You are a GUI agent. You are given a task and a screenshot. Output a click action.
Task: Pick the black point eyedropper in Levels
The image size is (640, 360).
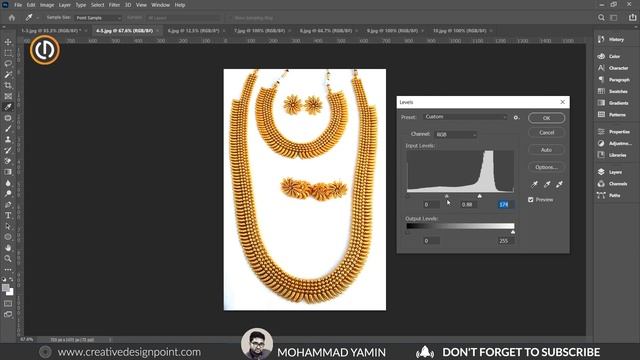(534, 184)
